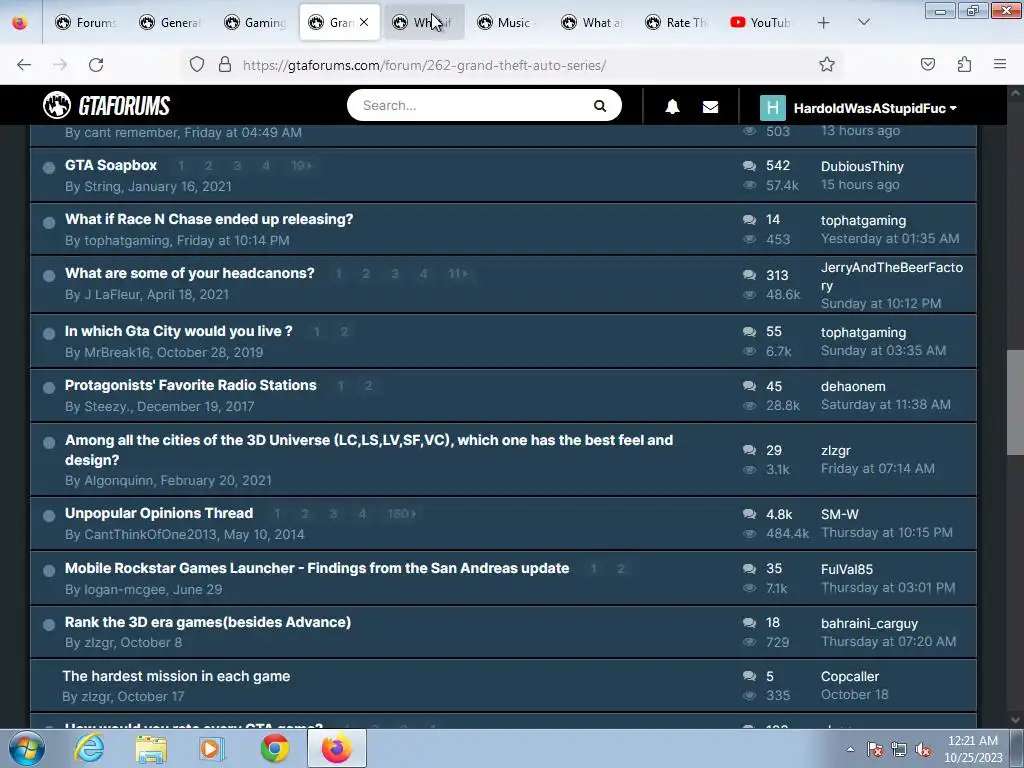Click the site security padlock icon
The image size is (1024, 768).
click(x=225, y=65)
